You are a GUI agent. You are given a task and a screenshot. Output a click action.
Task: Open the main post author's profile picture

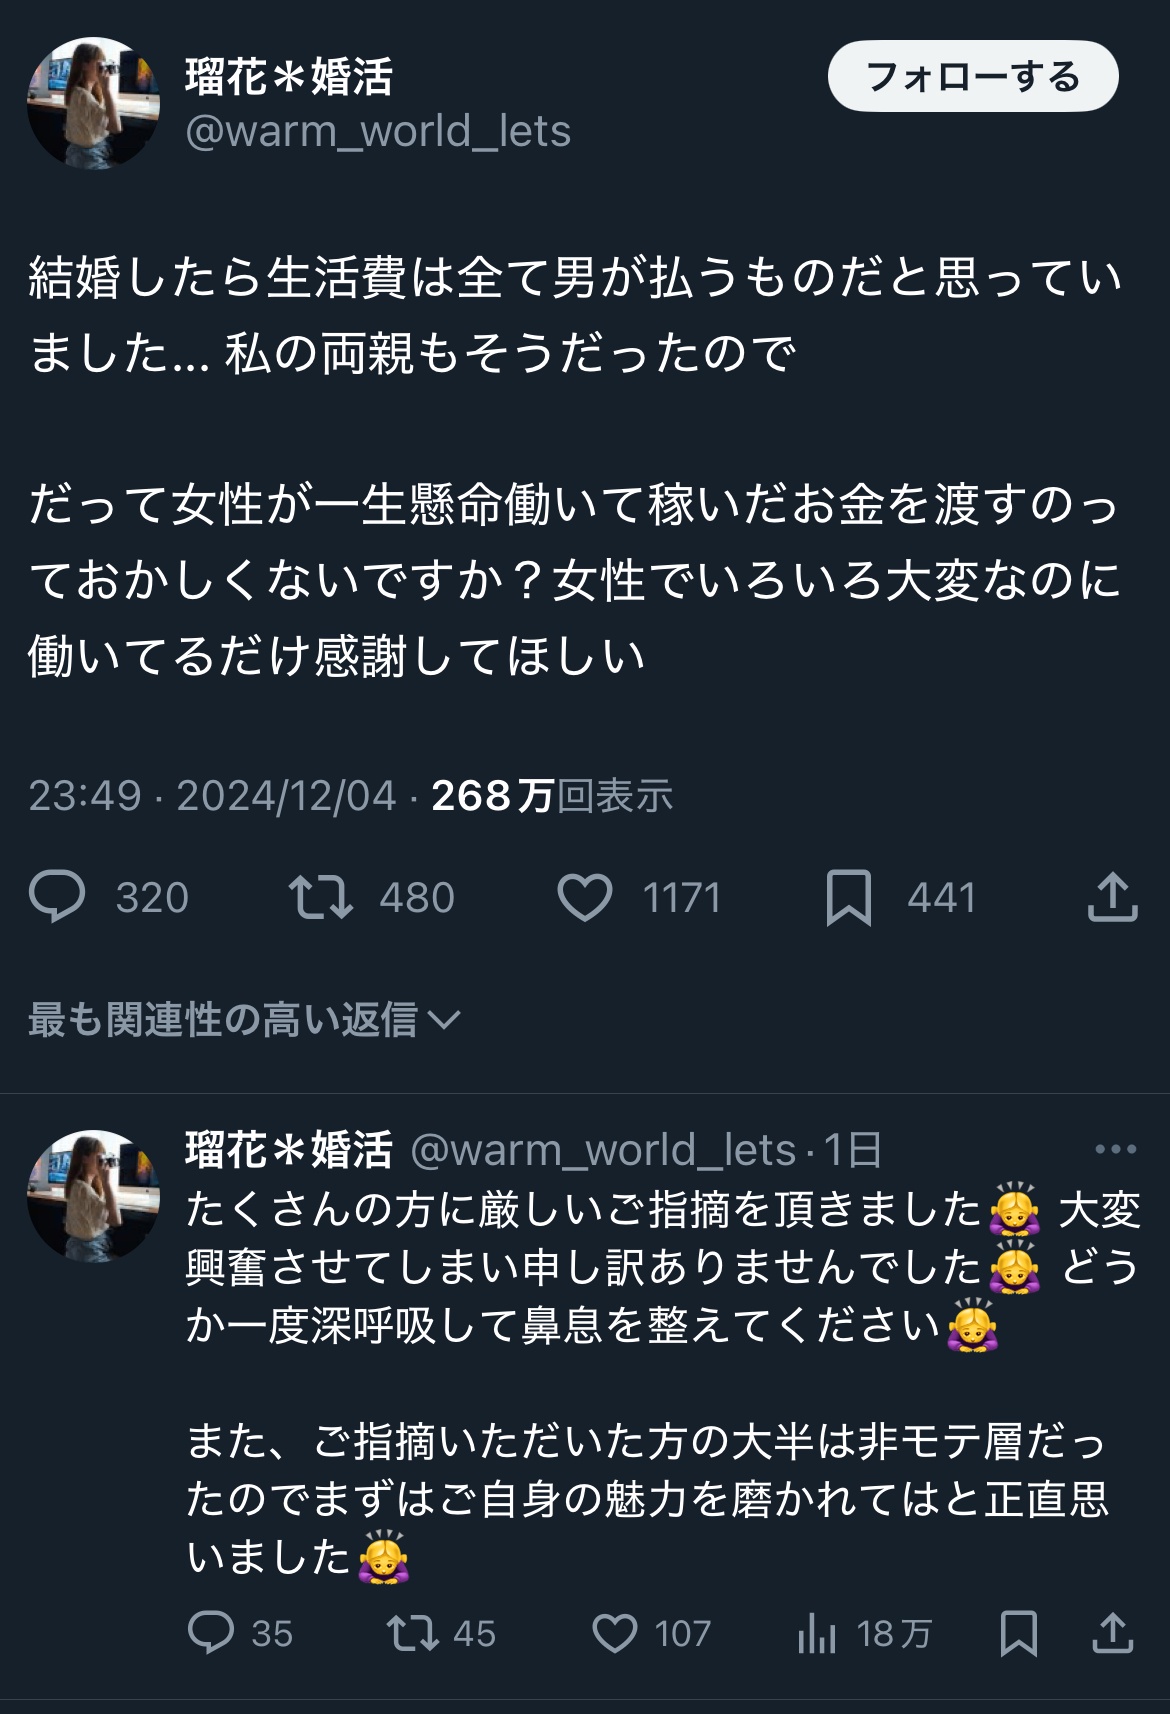pyautogui.click(x=93, y=103)
